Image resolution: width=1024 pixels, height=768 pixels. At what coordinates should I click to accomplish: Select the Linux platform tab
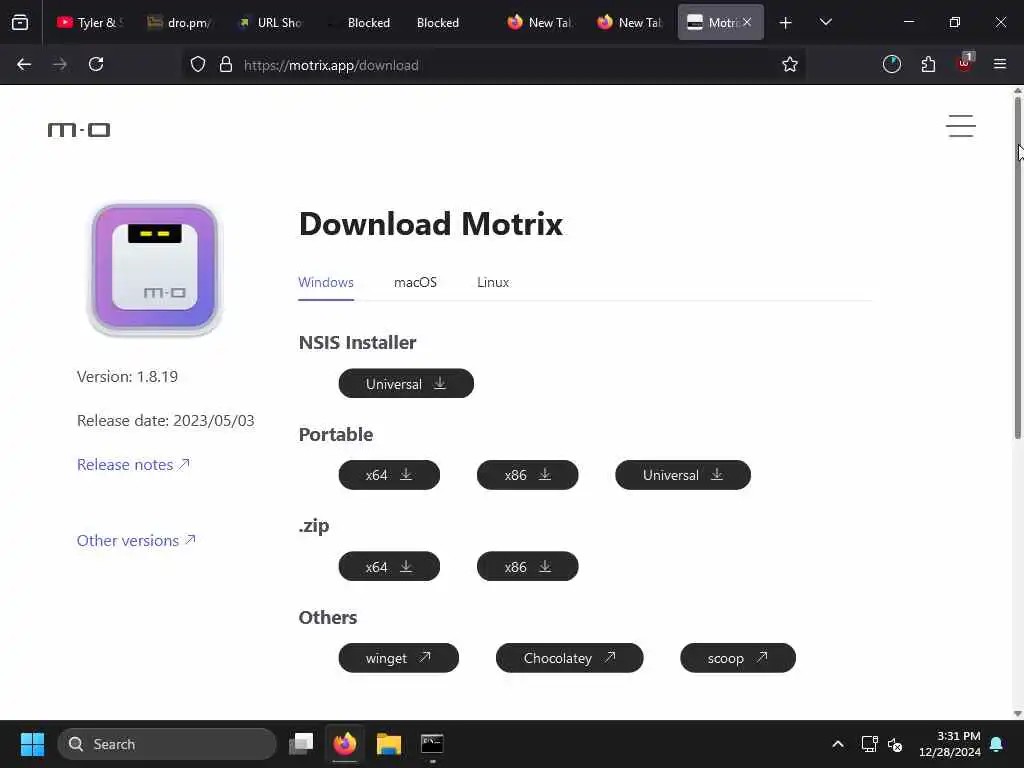[x=493, y=283]
